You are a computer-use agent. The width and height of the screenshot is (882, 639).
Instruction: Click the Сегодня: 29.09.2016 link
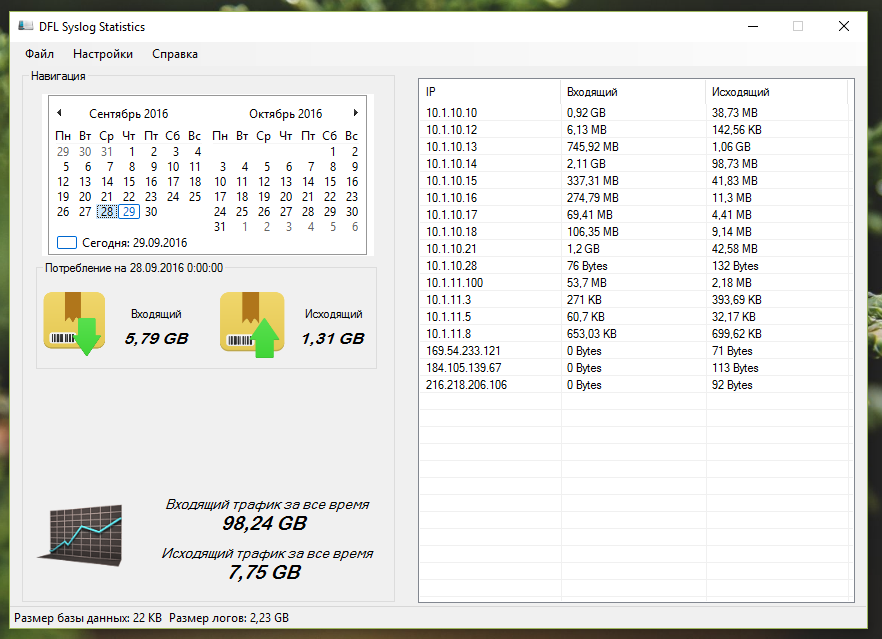click(134, 242)
